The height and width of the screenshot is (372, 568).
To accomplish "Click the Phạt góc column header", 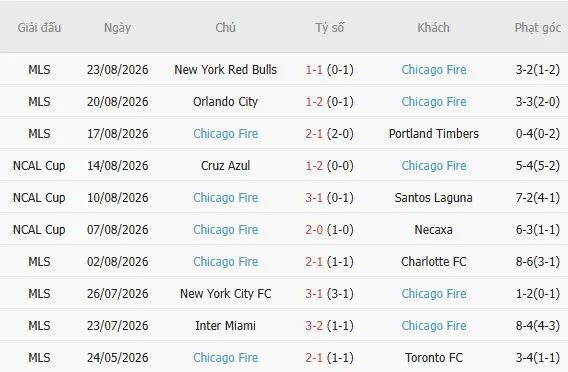I will click(538, 28).
